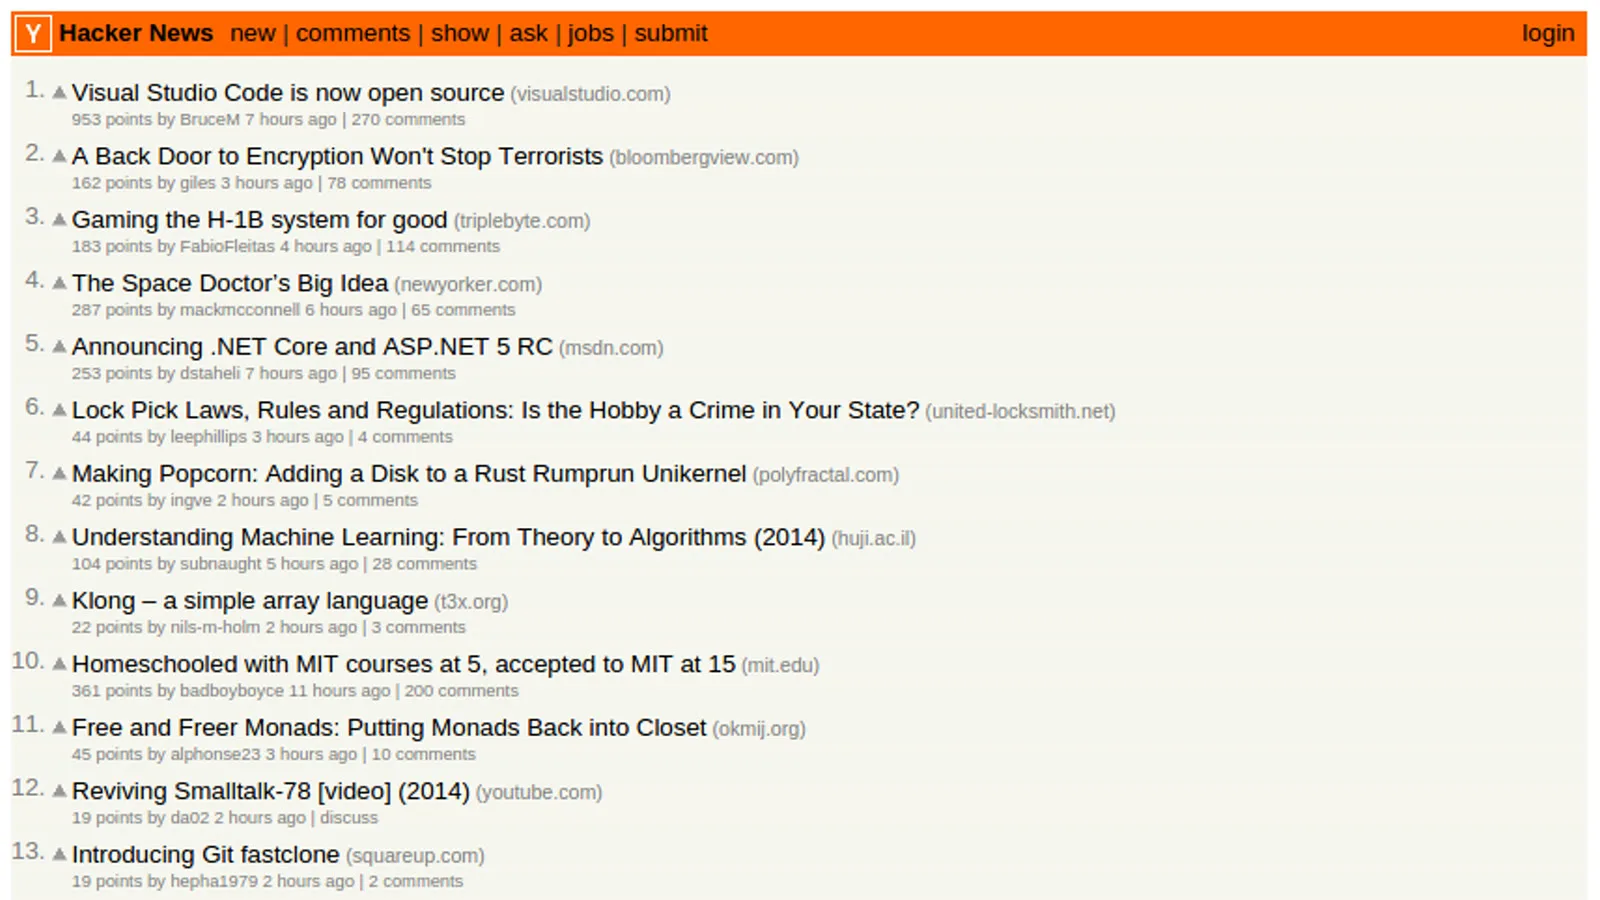Open the 'new' section in header
Viewport: 1600px width, 900px height.
click(x=252, y=34)
